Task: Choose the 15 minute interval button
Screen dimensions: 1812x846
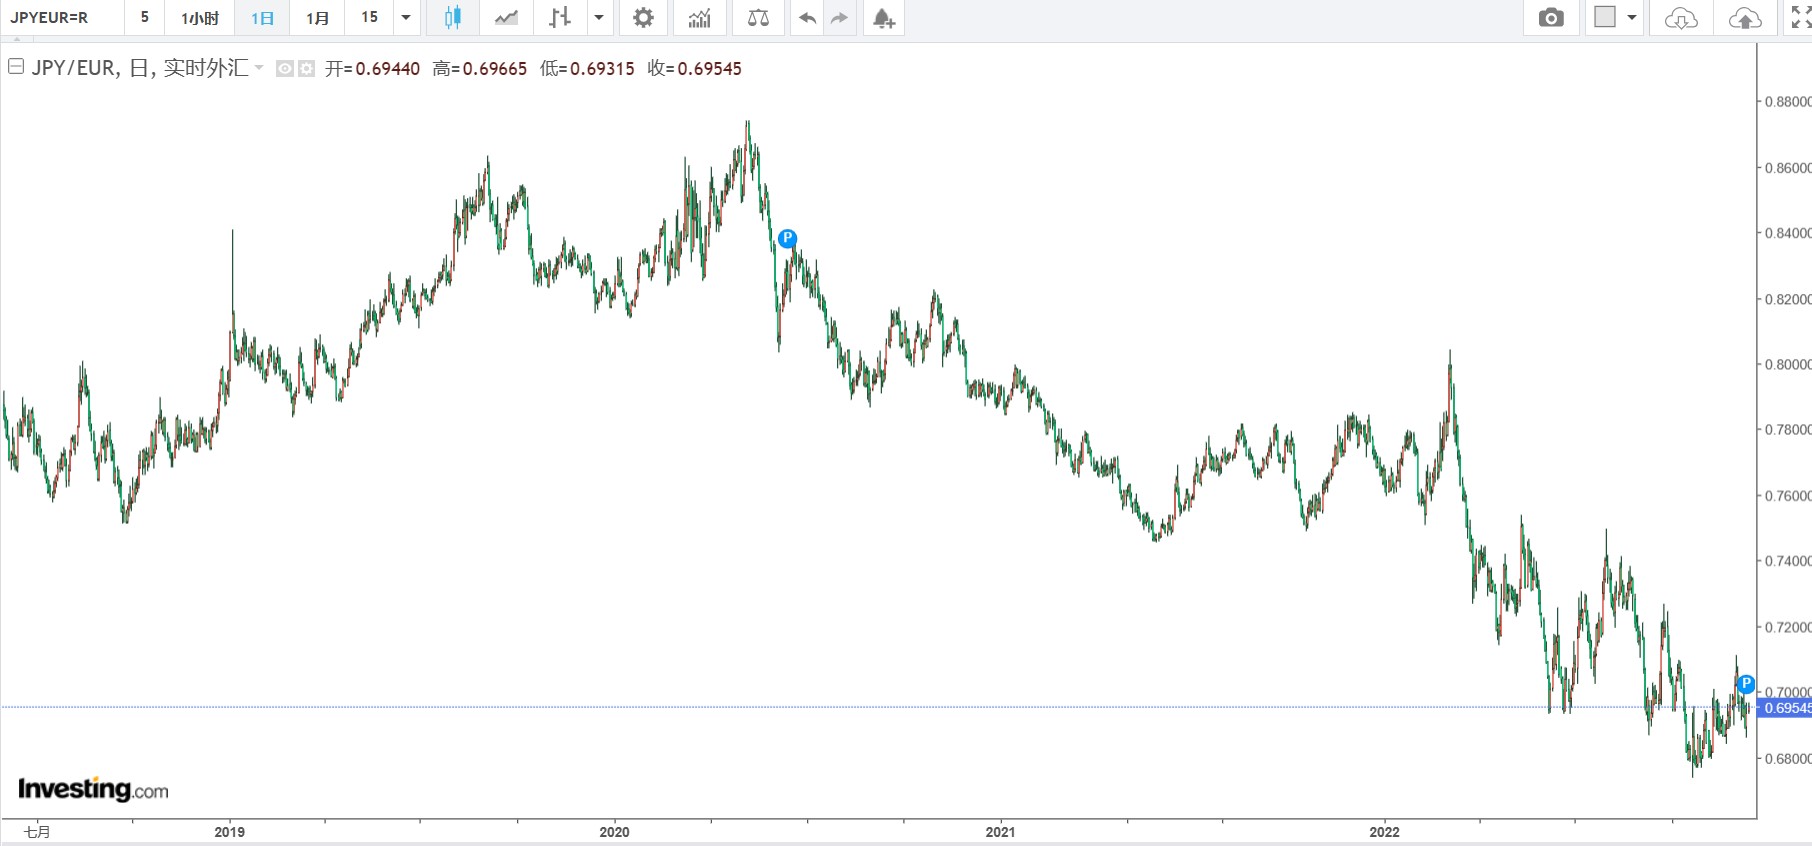Action: pyautogui.click(x=369, y=18)
